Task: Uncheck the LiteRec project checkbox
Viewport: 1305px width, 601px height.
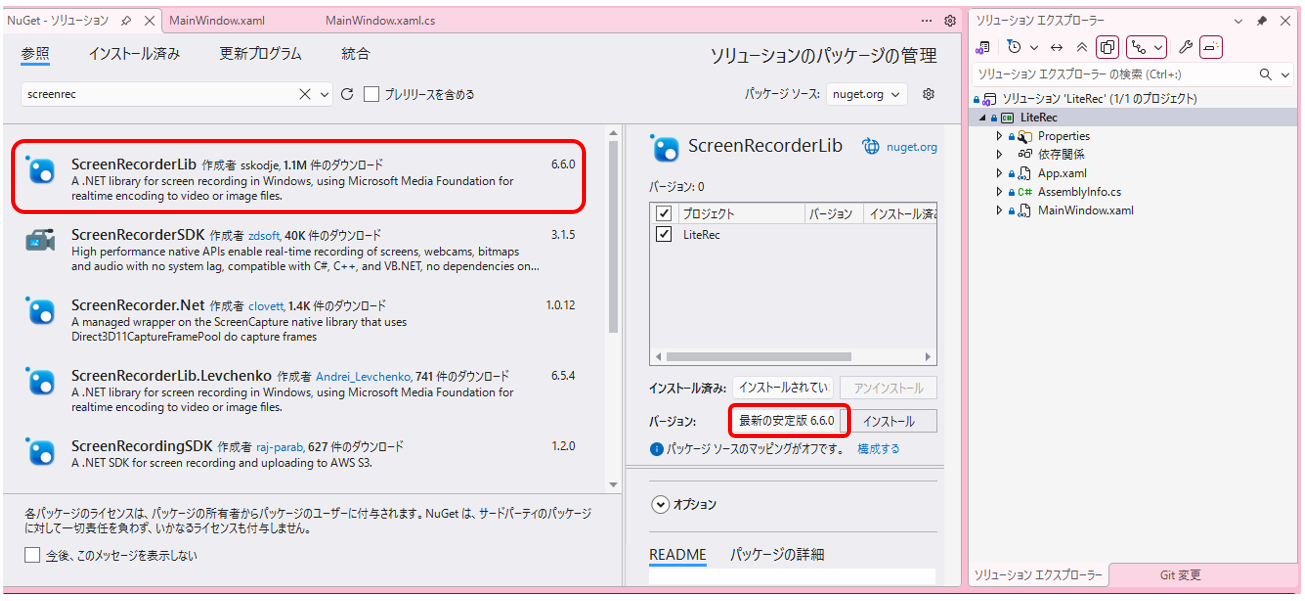Action: [663, 234]
